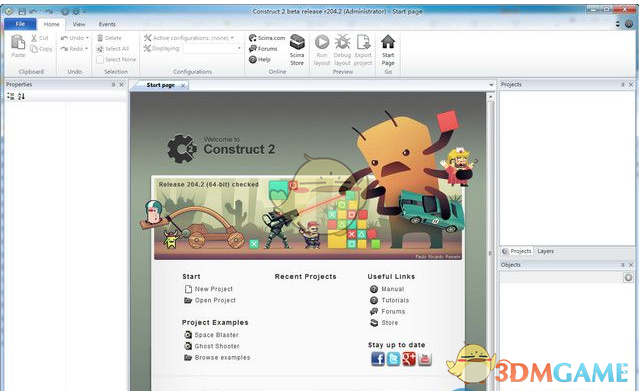
Task: Close the Properties panel
Action: point(121,84)
